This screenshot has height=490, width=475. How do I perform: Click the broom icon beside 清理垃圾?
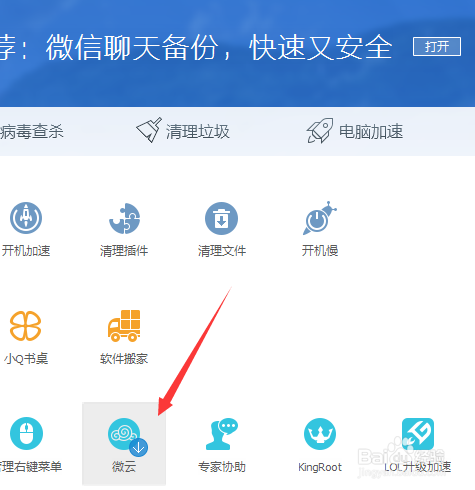[149, 130]
